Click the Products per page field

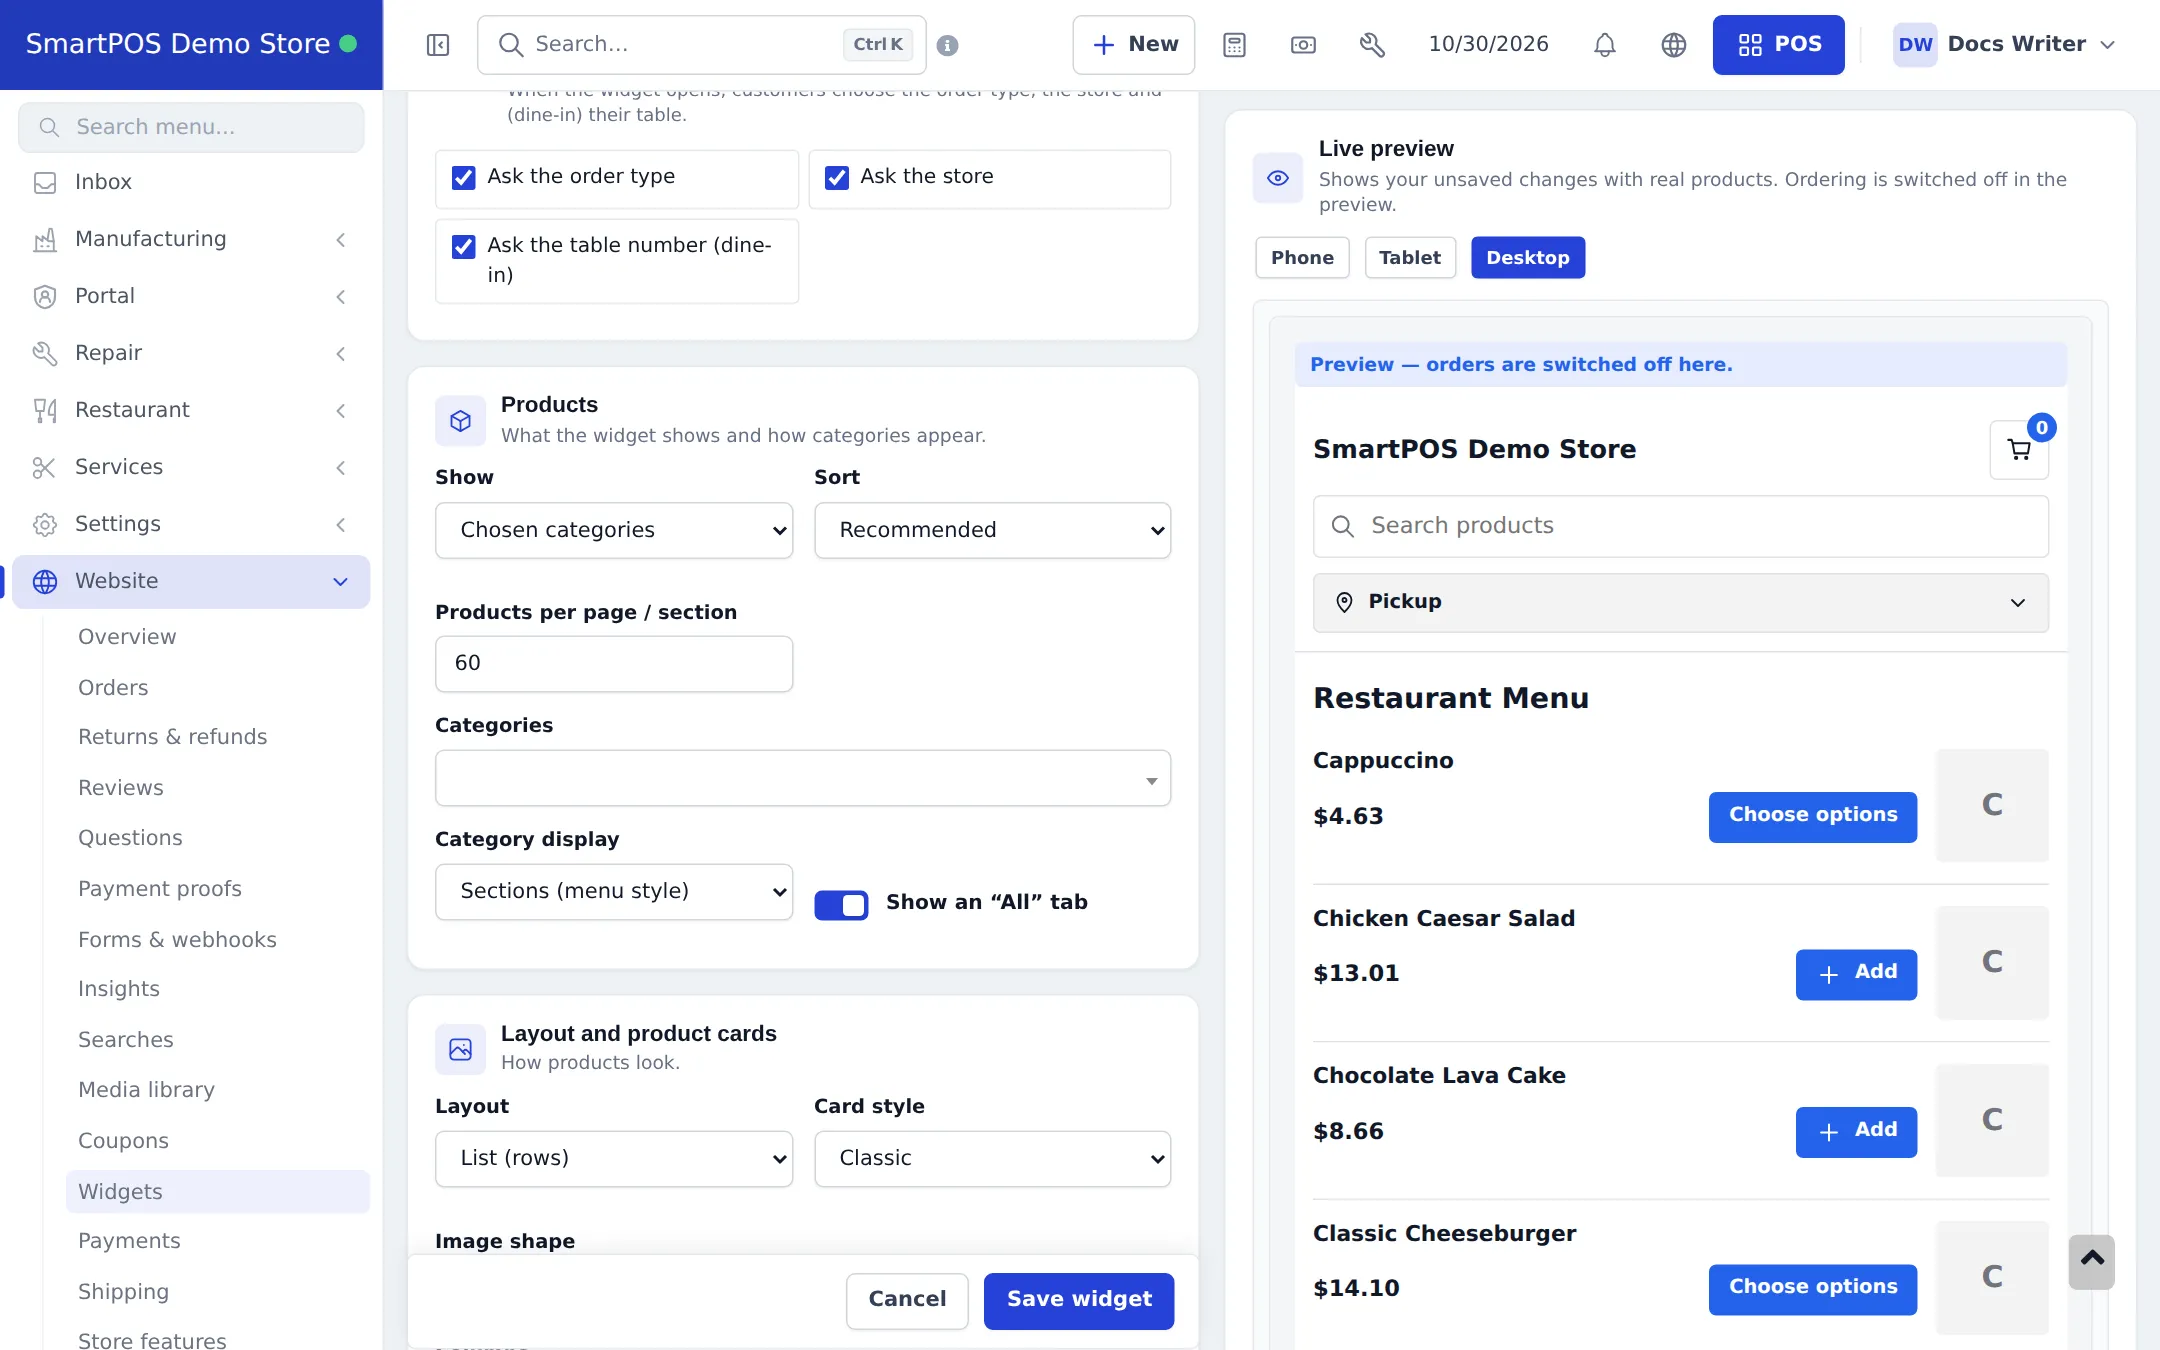click(614, 664)
